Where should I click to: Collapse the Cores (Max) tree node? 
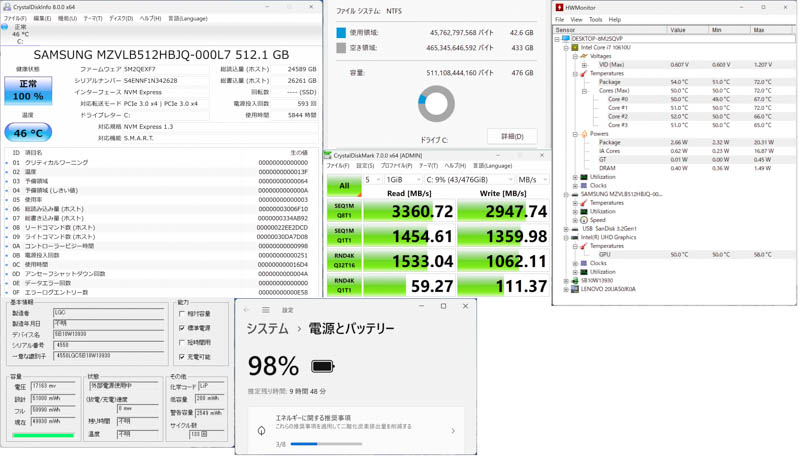click(x=584, y=91)
